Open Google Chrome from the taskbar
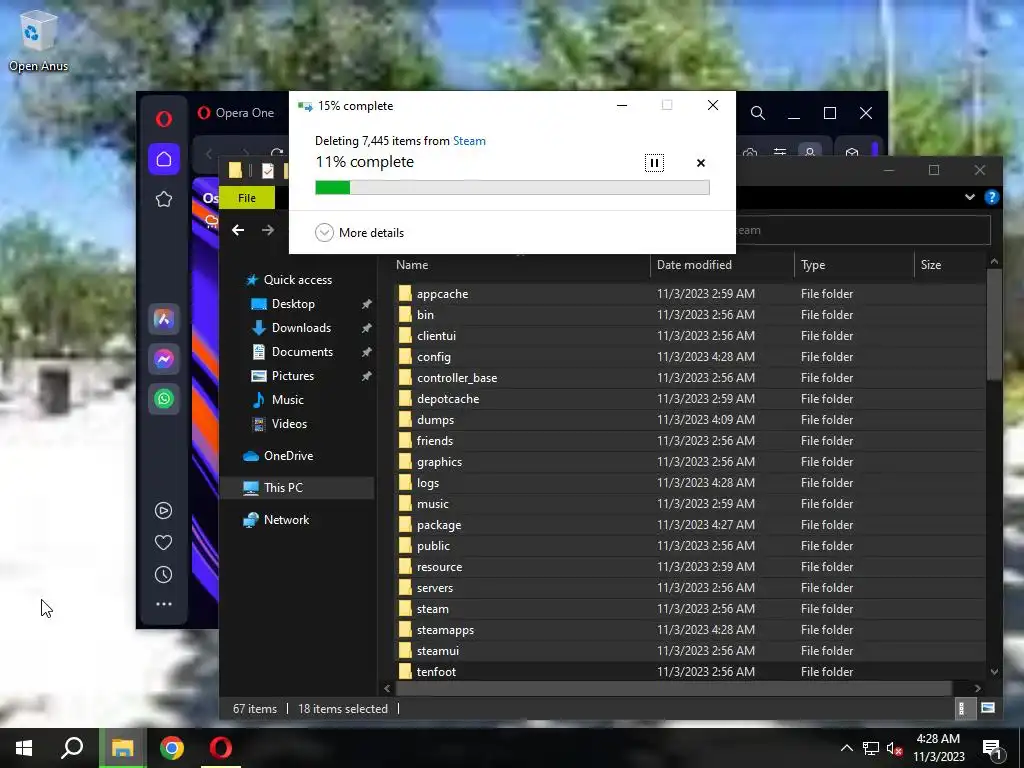This screenshot has height=768, width=1024. (x=172, y=748)
